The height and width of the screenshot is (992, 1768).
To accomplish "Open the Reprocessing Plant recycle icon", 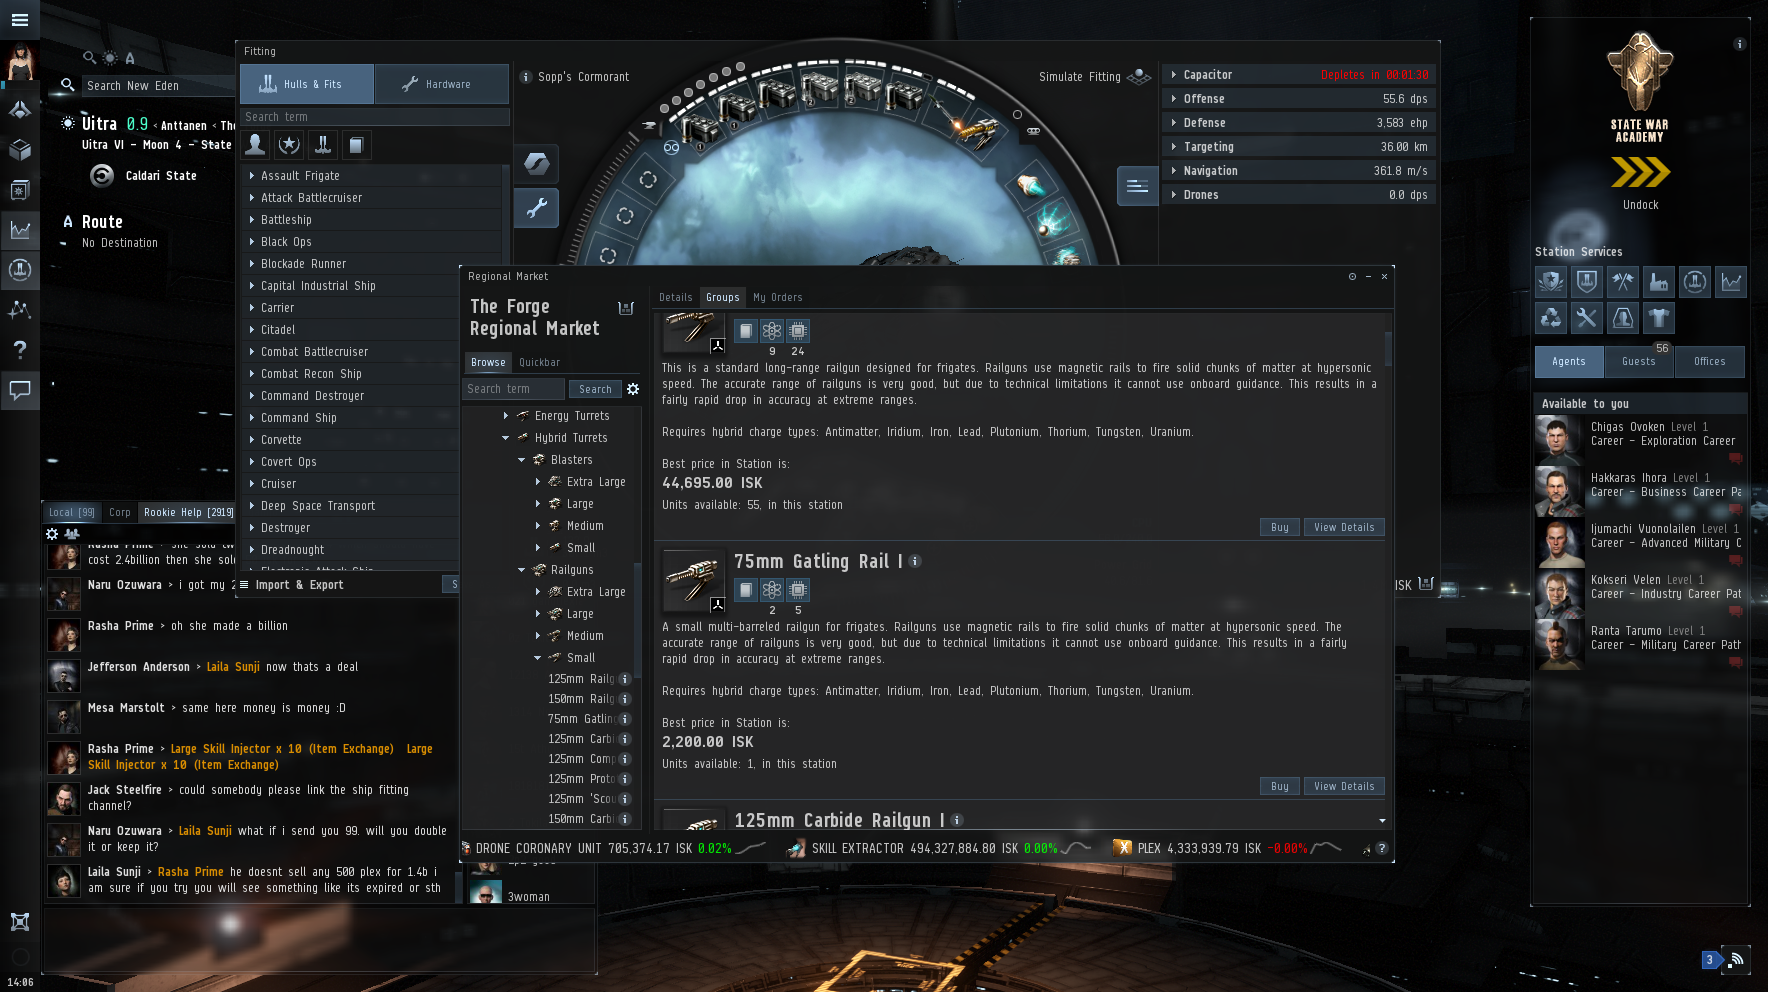I will coord(1550,319).
